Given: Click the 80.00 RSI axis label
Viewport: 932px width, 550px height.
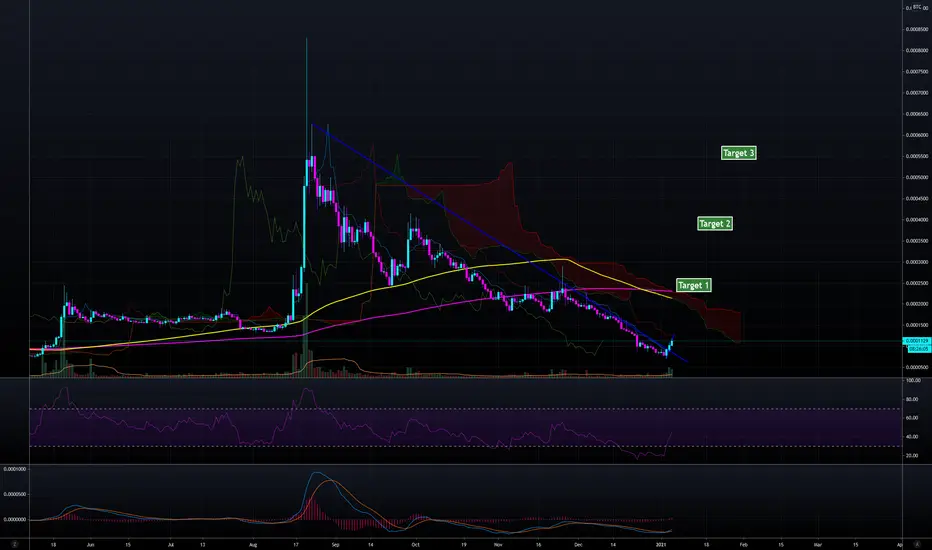Looking at the screenshot, I should pyautogui.click(x=912, y=400).
